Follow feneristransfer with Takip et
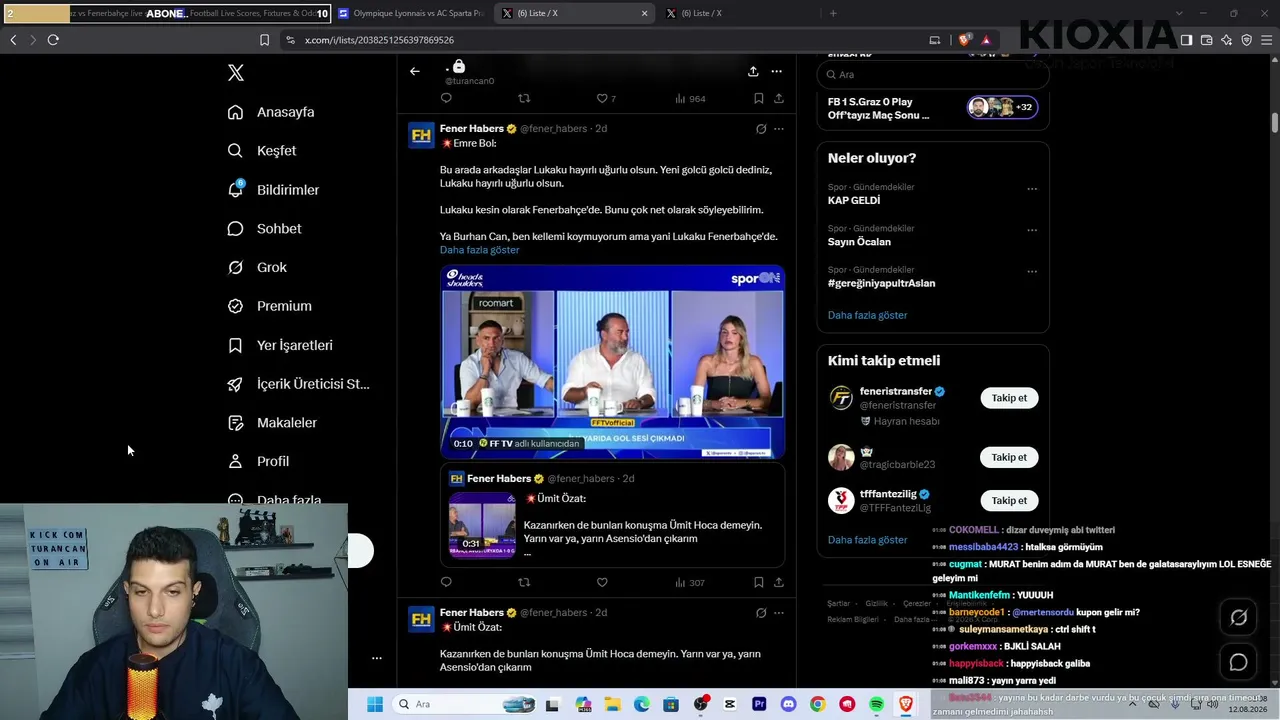This screenshot has width=1280, height=720. point(1009,398)
